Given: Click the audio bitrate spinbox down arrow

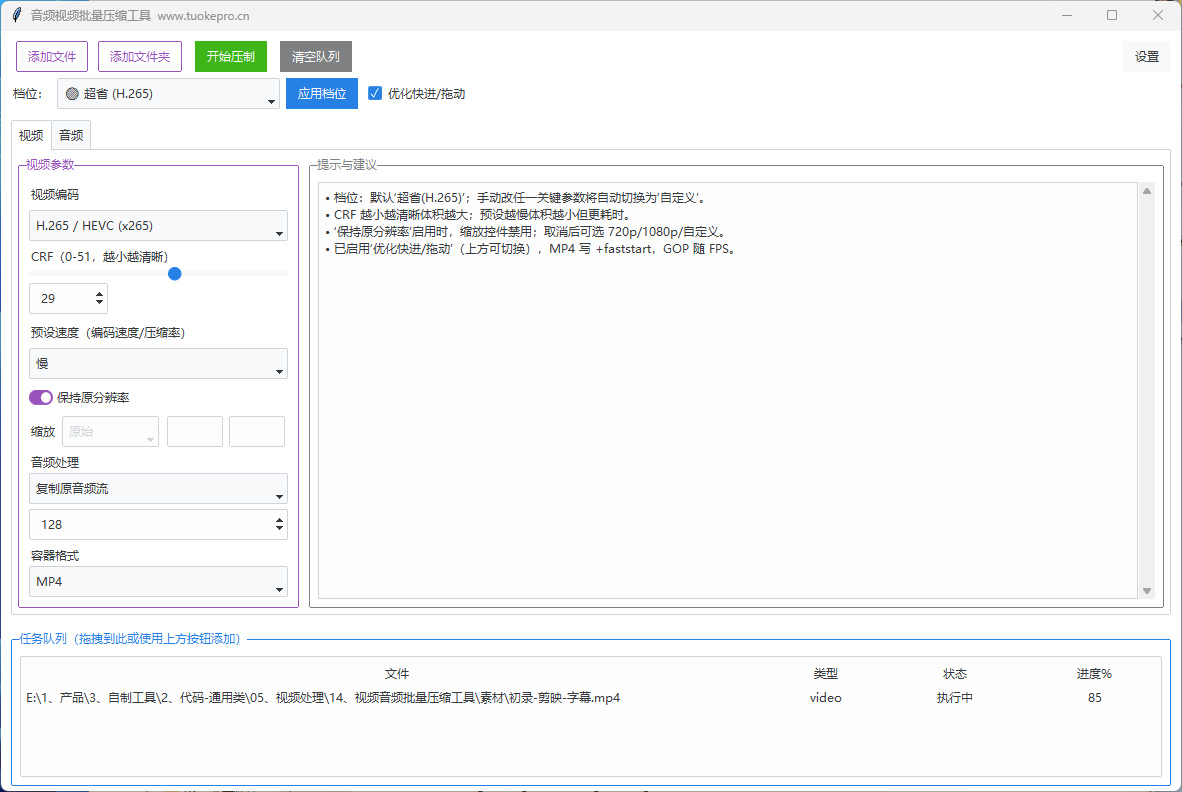Looking at the screenshot, I should coord(279,529).
